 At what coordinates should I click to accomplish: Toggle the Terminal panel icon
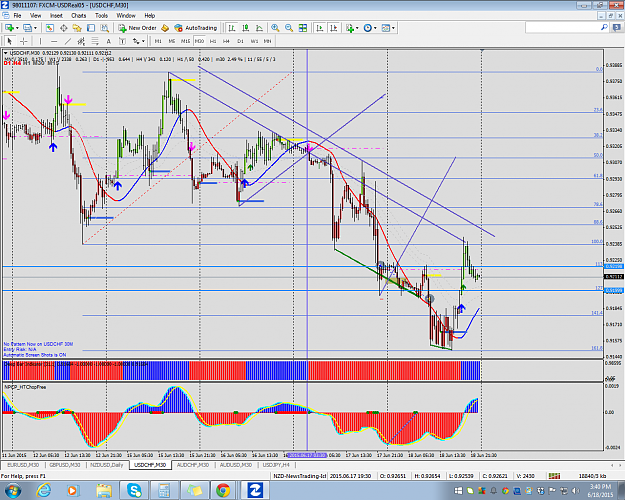(x=91, y=28)
